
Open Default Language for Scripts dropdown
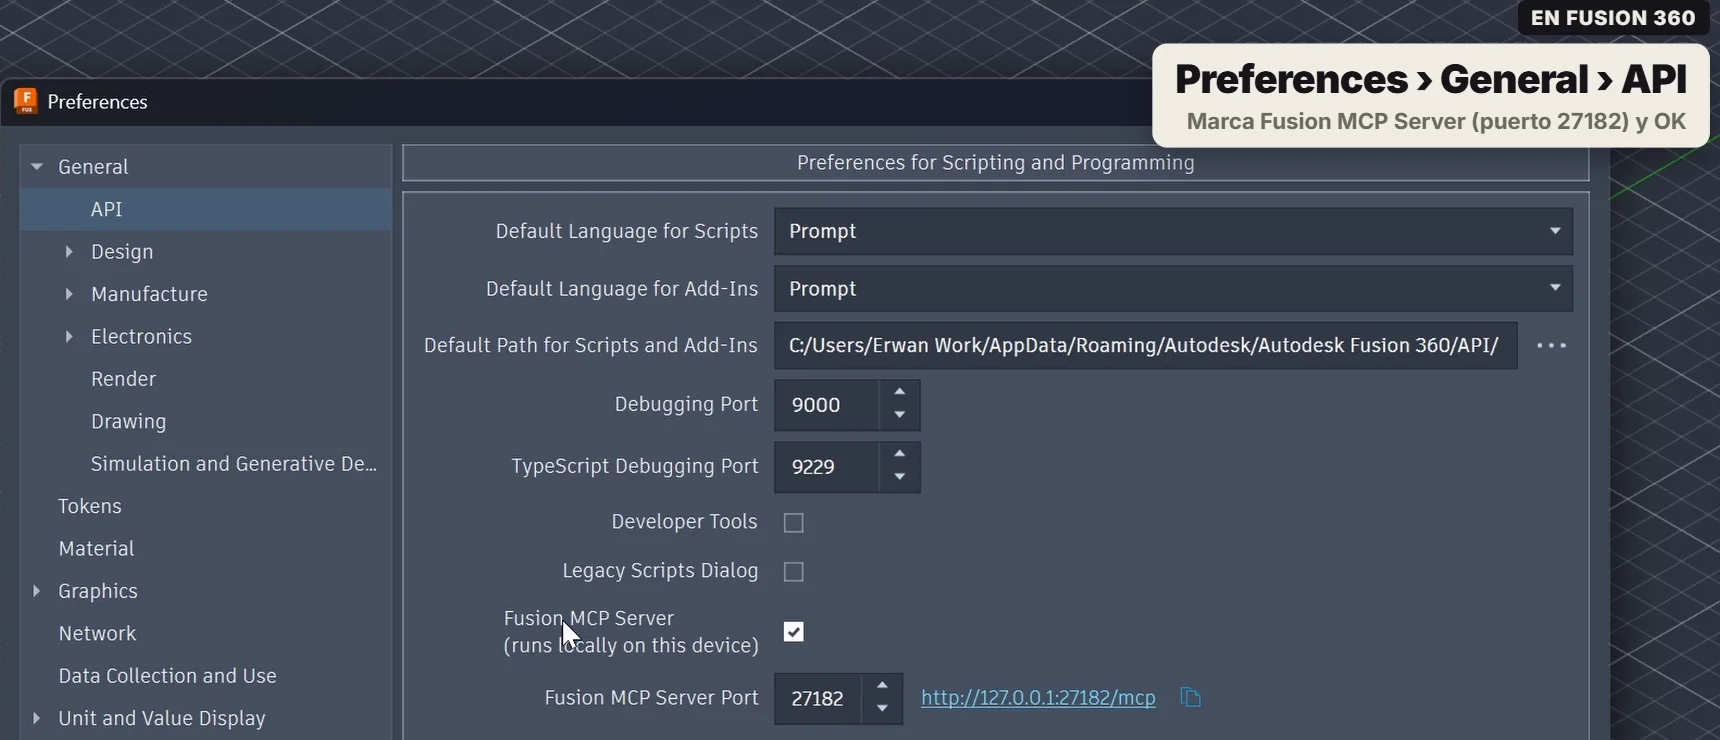click(1173, 231)
